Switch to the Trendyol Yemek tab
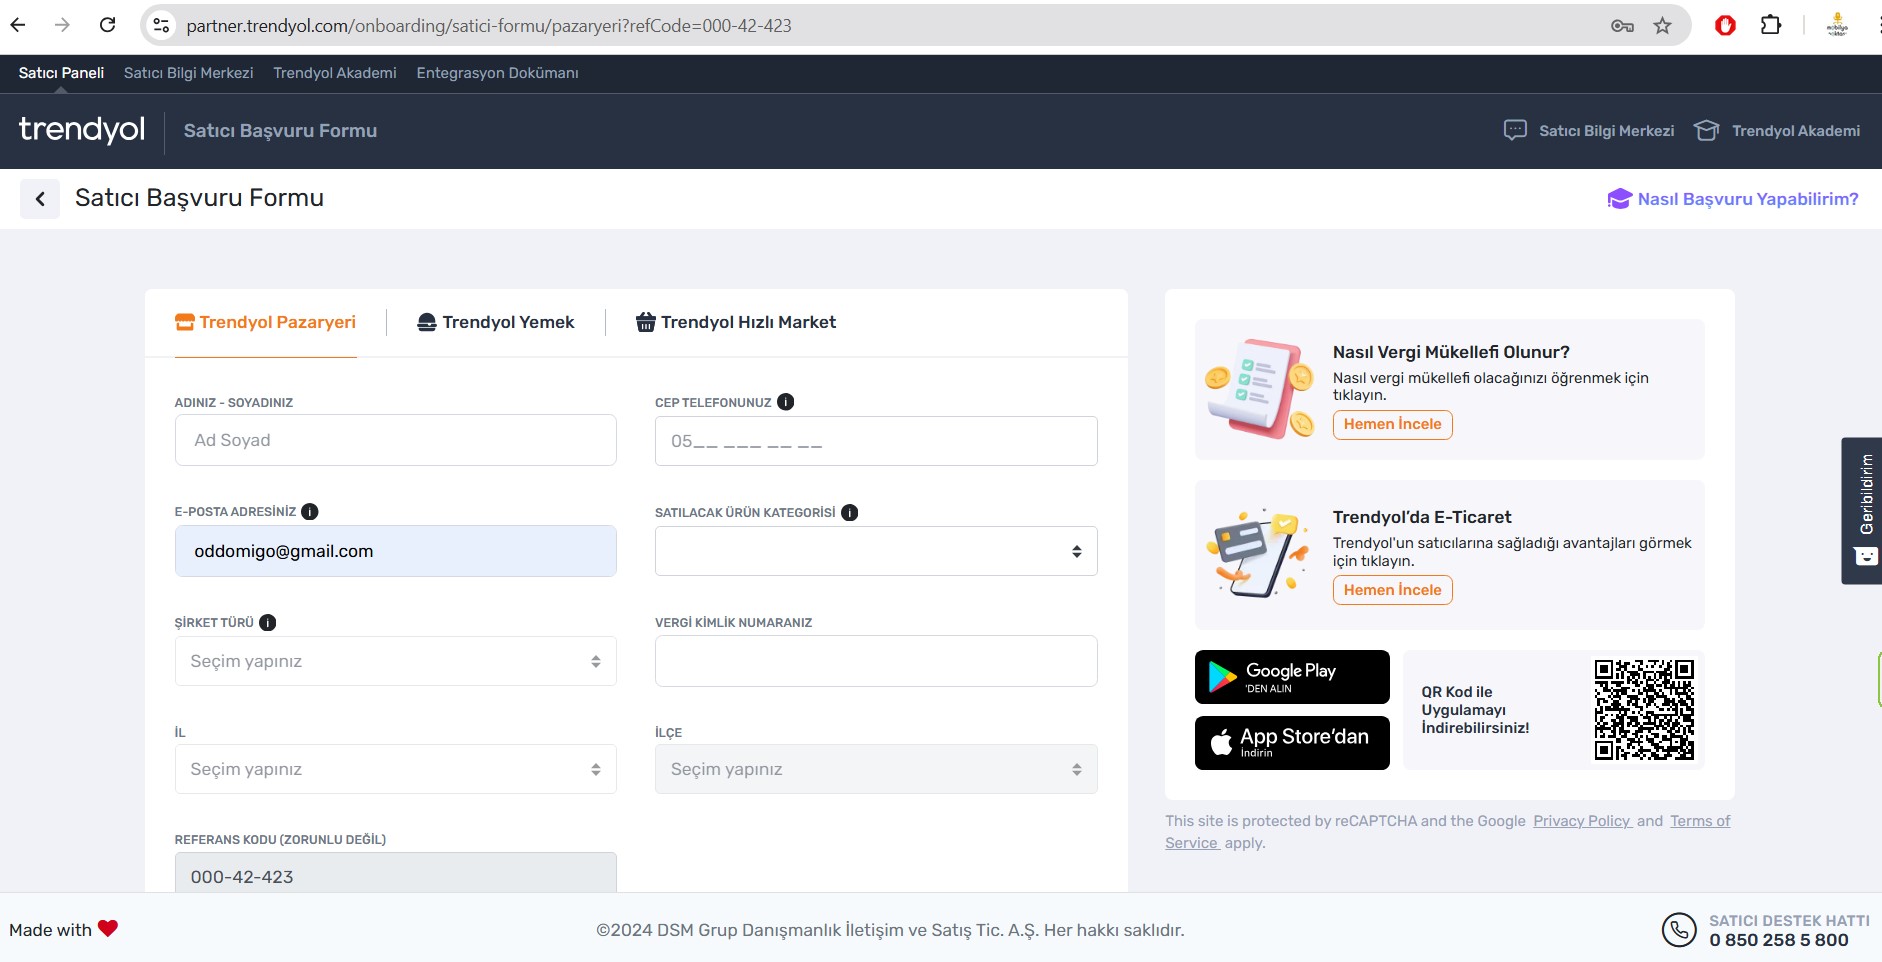This screenshot has height=962, width=1882. [496, 322]
